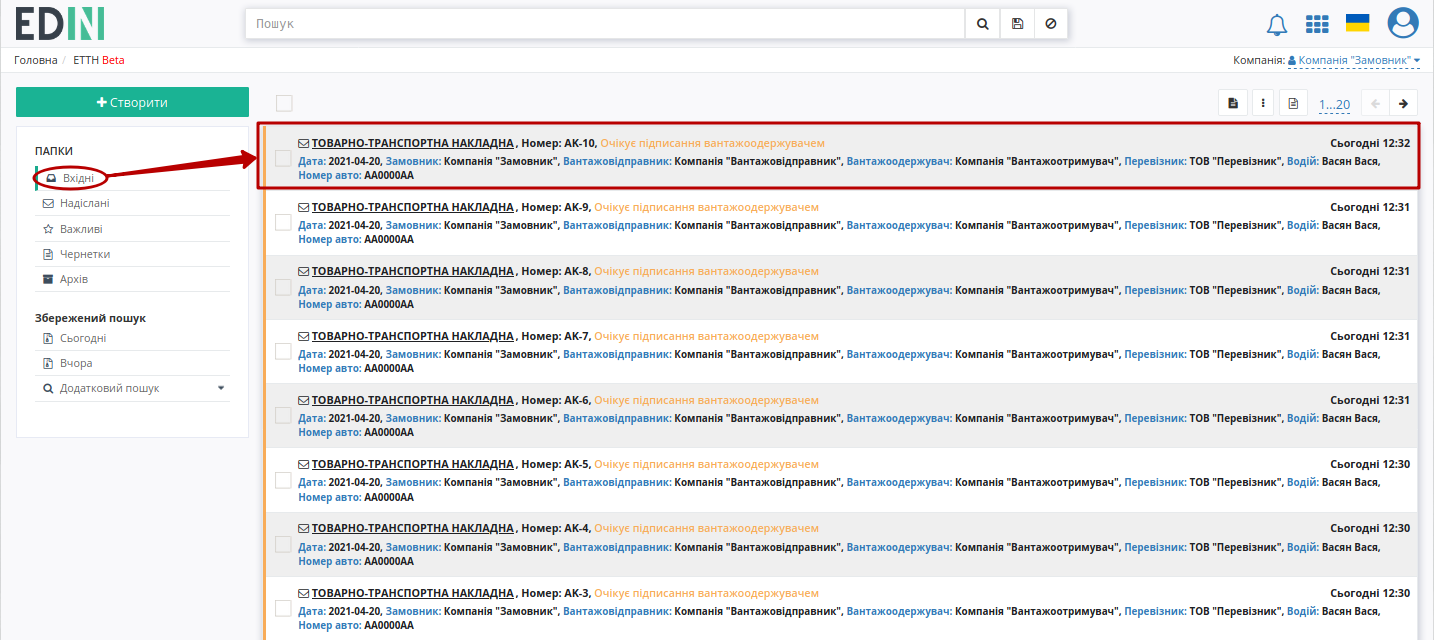Check the box for document АК-7
The width and height of the screenshot is (1434, 640).
(283, 351)
